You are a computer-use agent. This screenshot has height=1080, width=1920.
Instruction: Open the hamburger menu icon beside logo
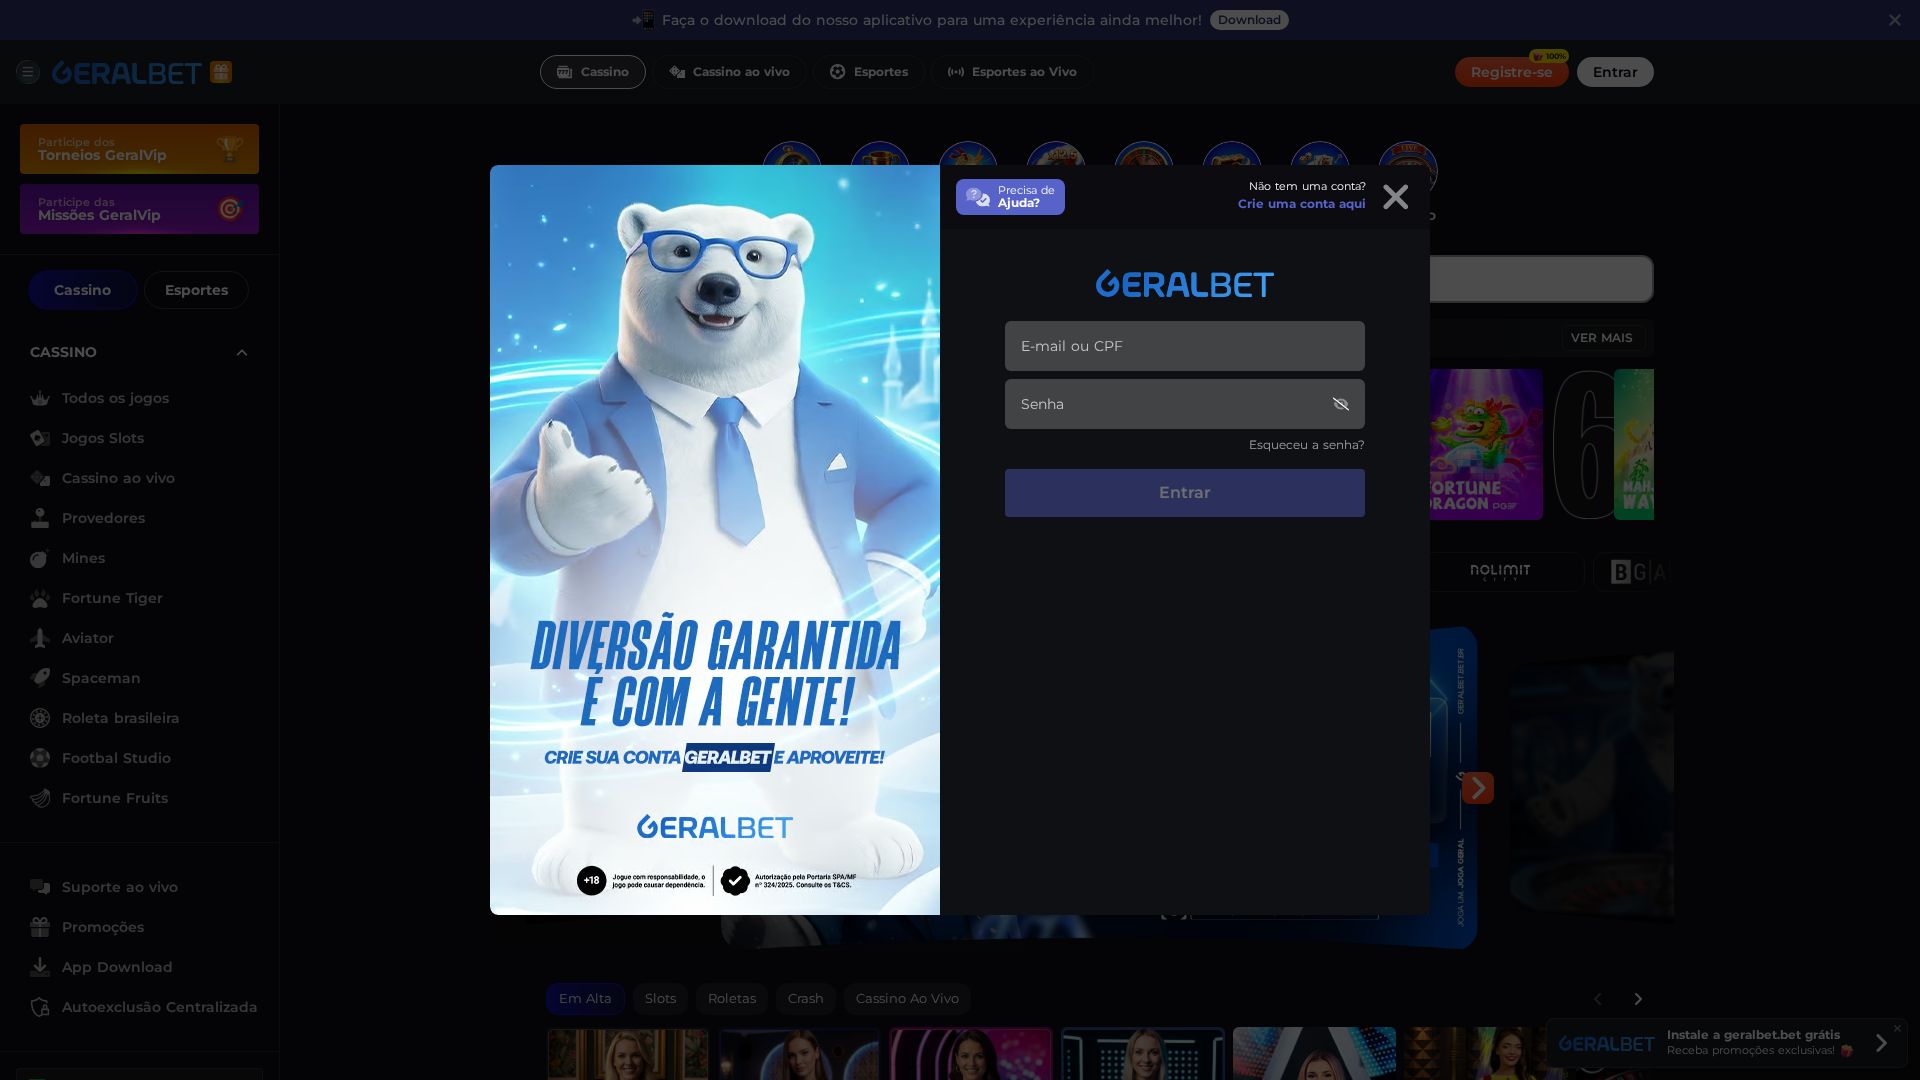pyautogui.click(x=28, y=72)
